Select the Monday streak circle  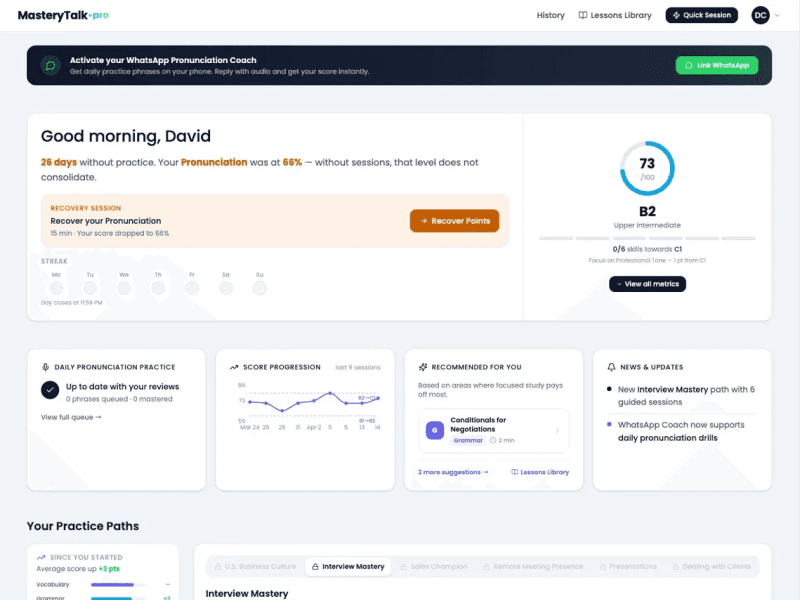56,288
